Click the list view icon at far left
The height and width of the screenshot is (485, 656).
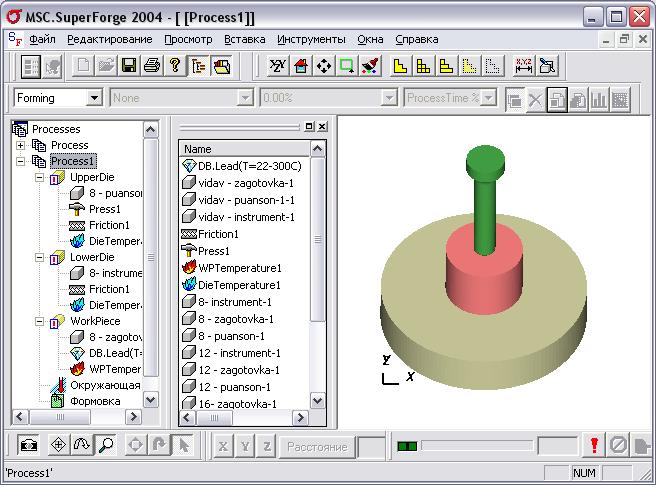click(31, 66)
